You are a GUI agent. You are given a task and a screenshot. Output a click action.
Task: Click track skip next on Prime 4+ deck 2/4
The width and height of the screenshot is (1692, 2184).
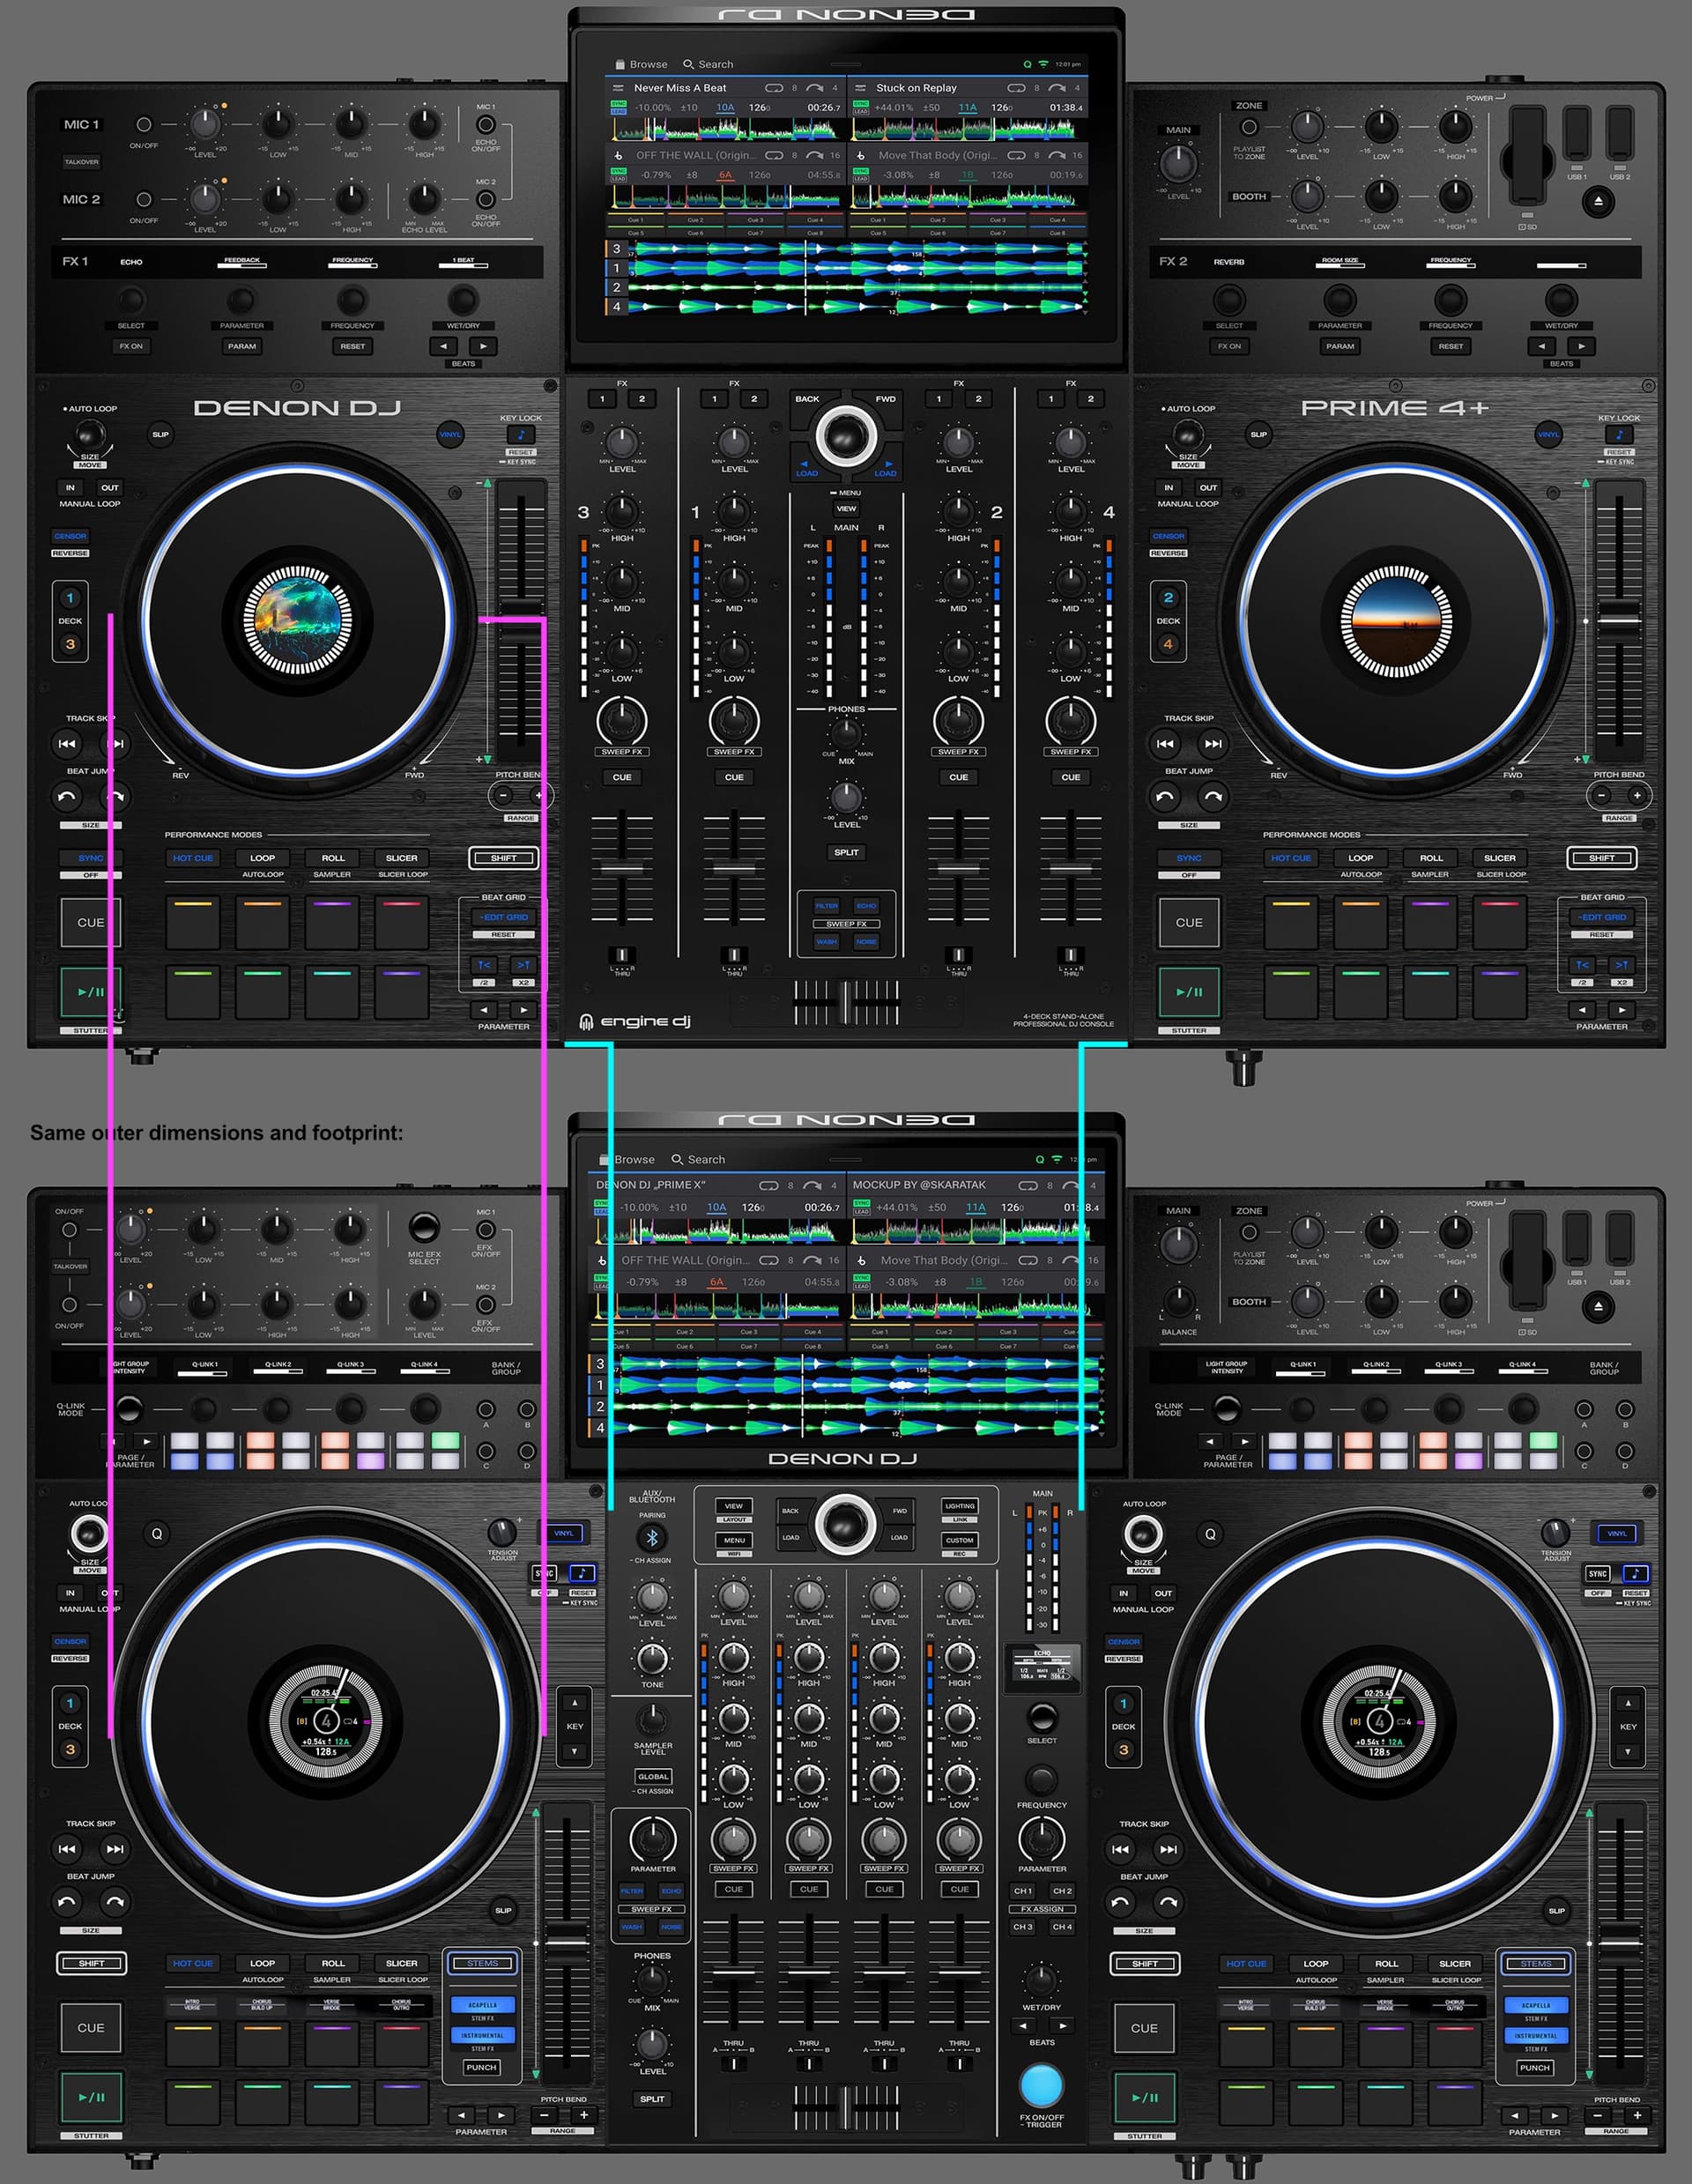pyautogui.click(x=1212, y=744)
